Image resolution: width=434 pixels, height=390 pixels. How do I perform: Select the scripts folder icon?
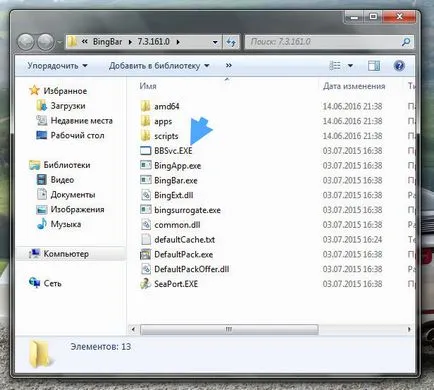[x=145, y=136]
